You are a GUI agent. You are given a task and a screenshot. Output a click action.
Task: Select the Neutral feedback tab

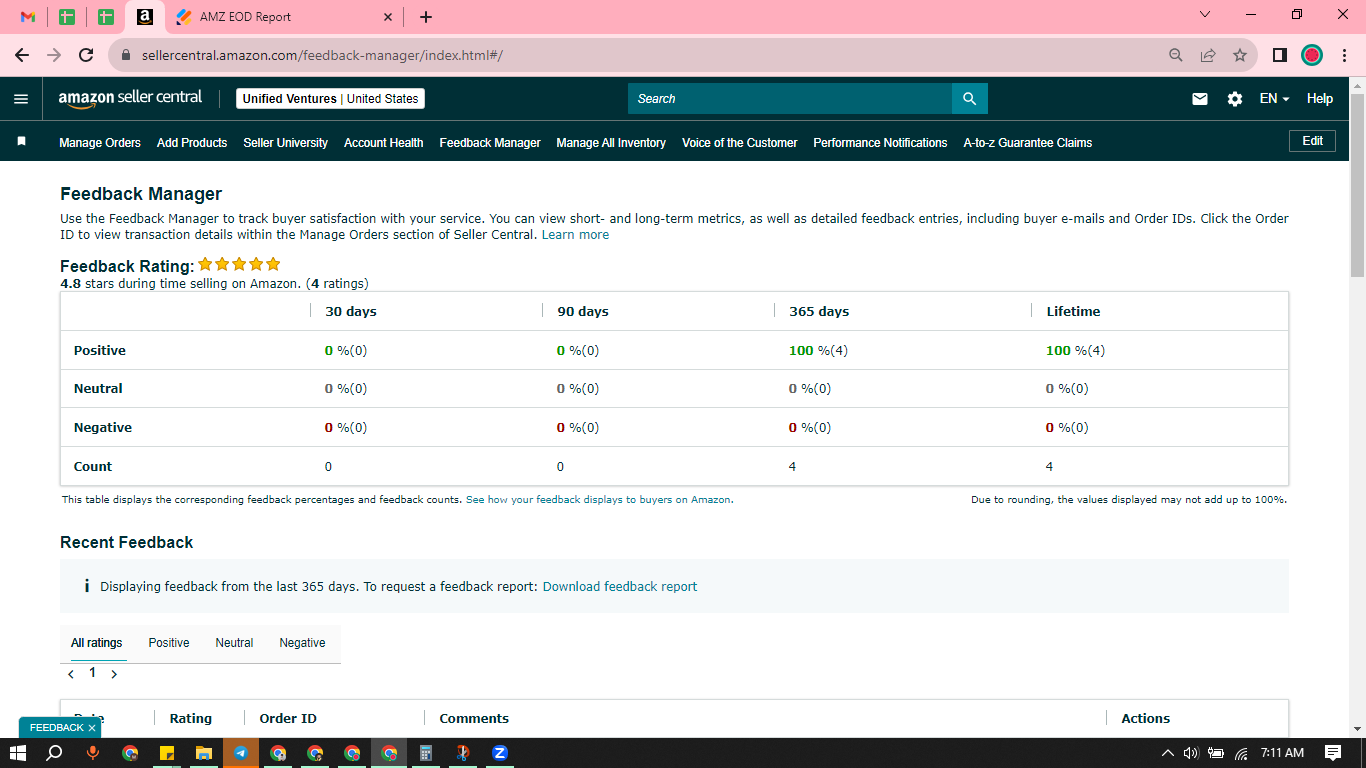[234, 643]
